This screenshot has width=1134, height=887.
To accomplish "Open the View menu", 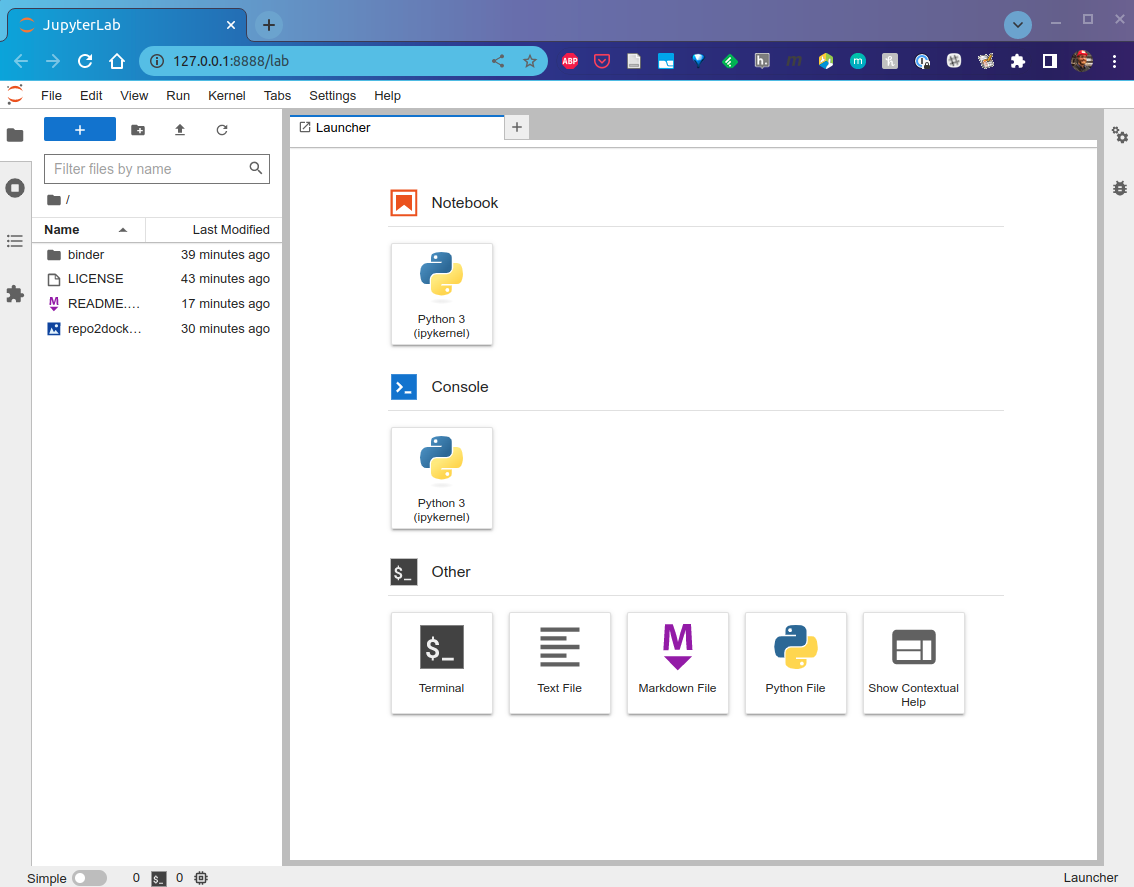I will pyautogui.click(x=134, y=96).
